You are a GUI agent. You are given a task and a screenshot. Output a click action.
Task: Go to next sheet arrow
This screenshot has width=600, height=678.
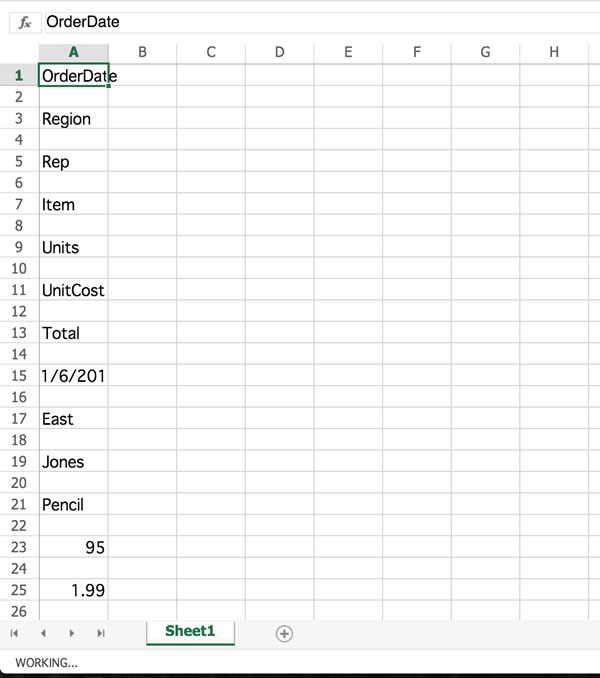click(72, 633)
